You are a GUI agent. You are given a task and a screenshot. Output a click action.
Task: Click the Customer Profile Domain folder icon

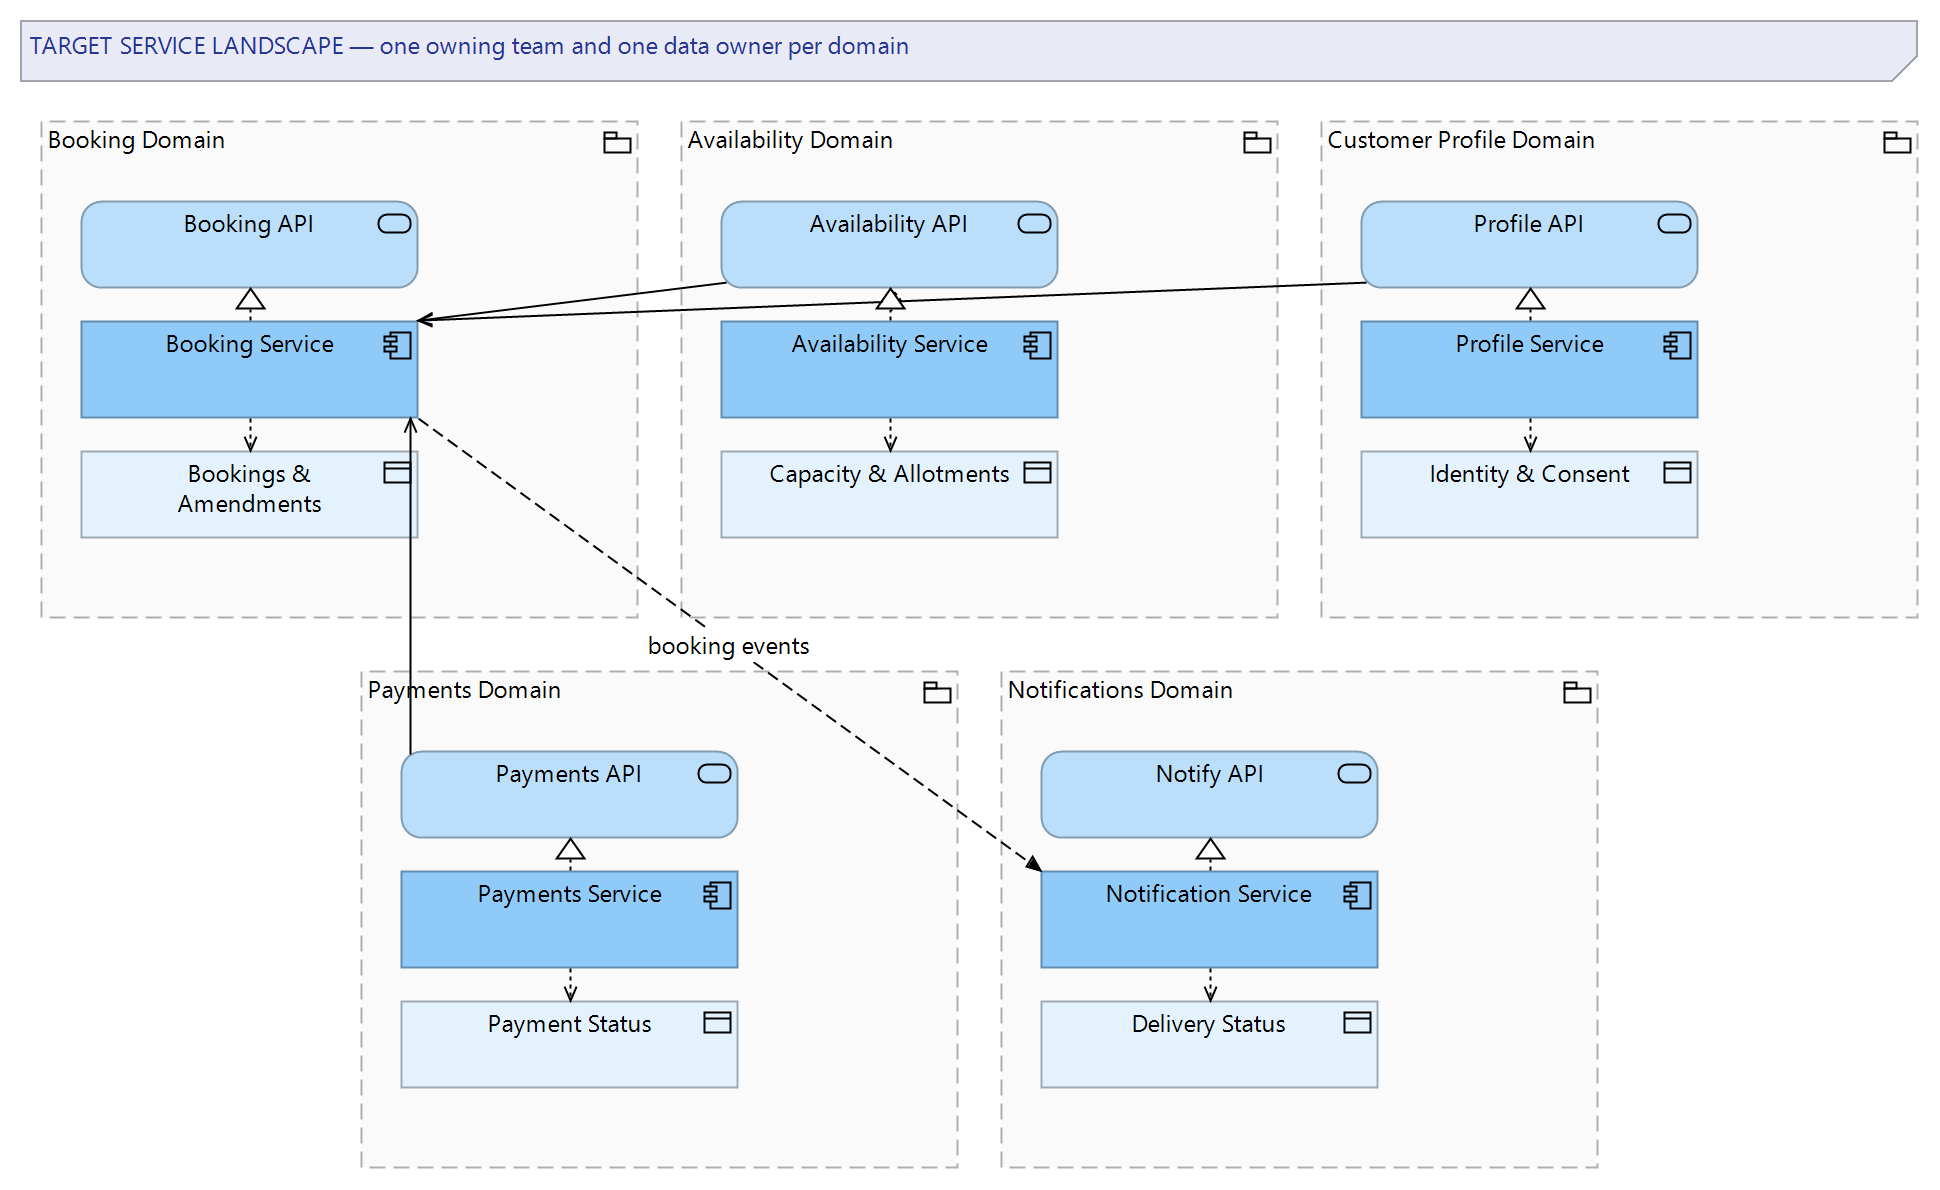click(1897, 143)
